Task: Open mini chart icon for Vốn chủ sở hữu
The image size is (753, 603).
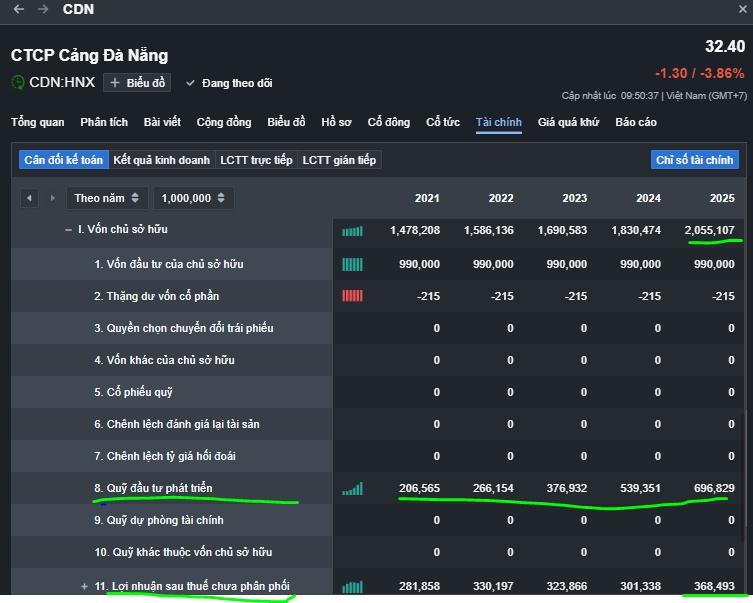Action: tap(352, 231)
